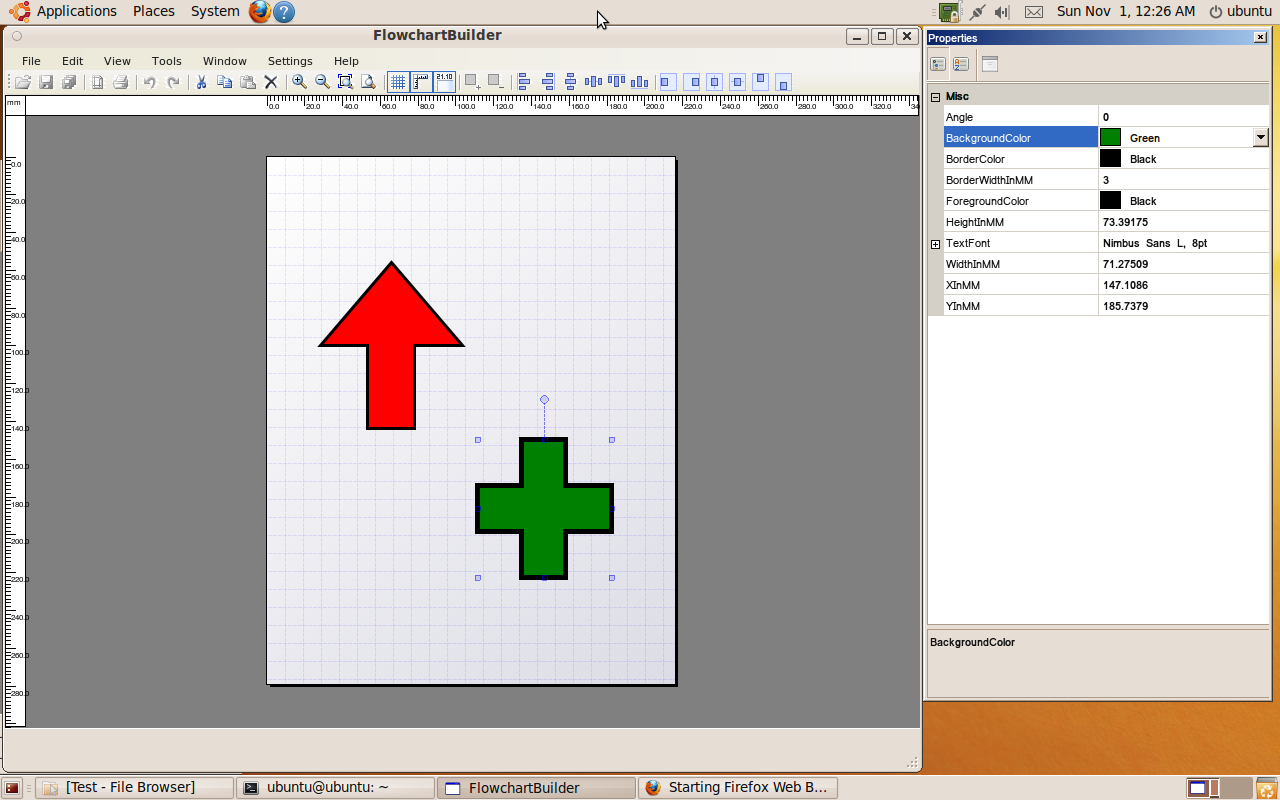Image resolution: width=1280 pixels, height=800 pixels.
Task: Open the Help menu
Action: (346, 61)
